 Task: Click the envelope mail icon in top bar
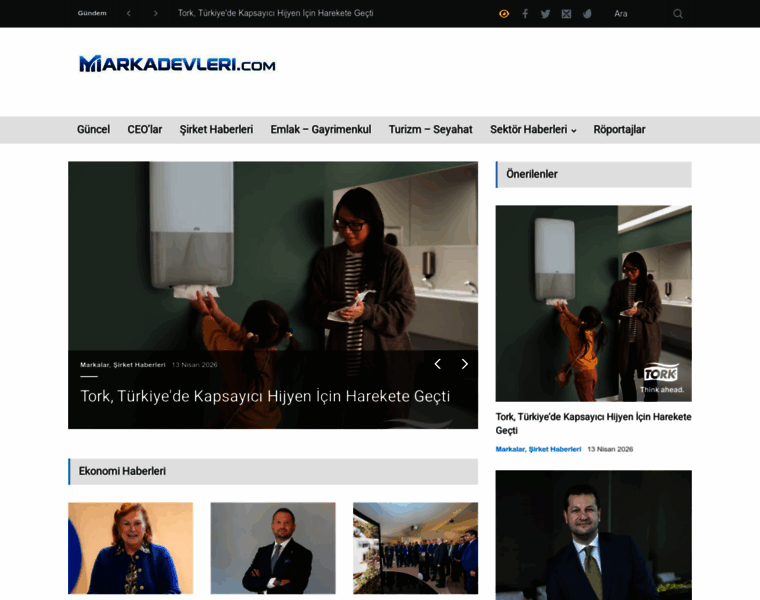pyautogui.click(x=566, y=14)
